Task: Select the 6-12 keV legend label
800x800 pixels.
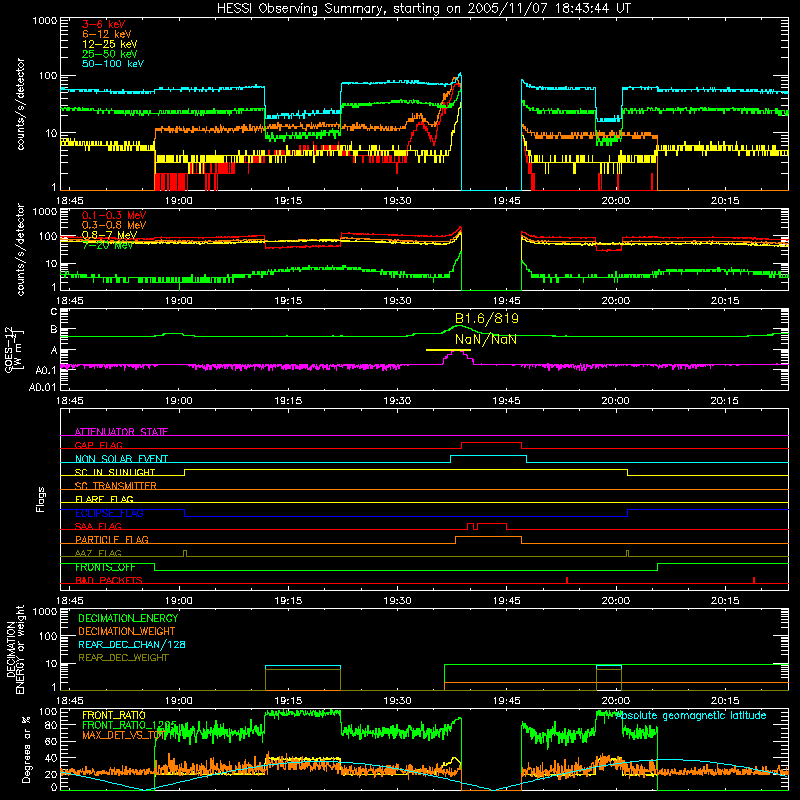Action: pyautogui.click(x=107, y=34)
